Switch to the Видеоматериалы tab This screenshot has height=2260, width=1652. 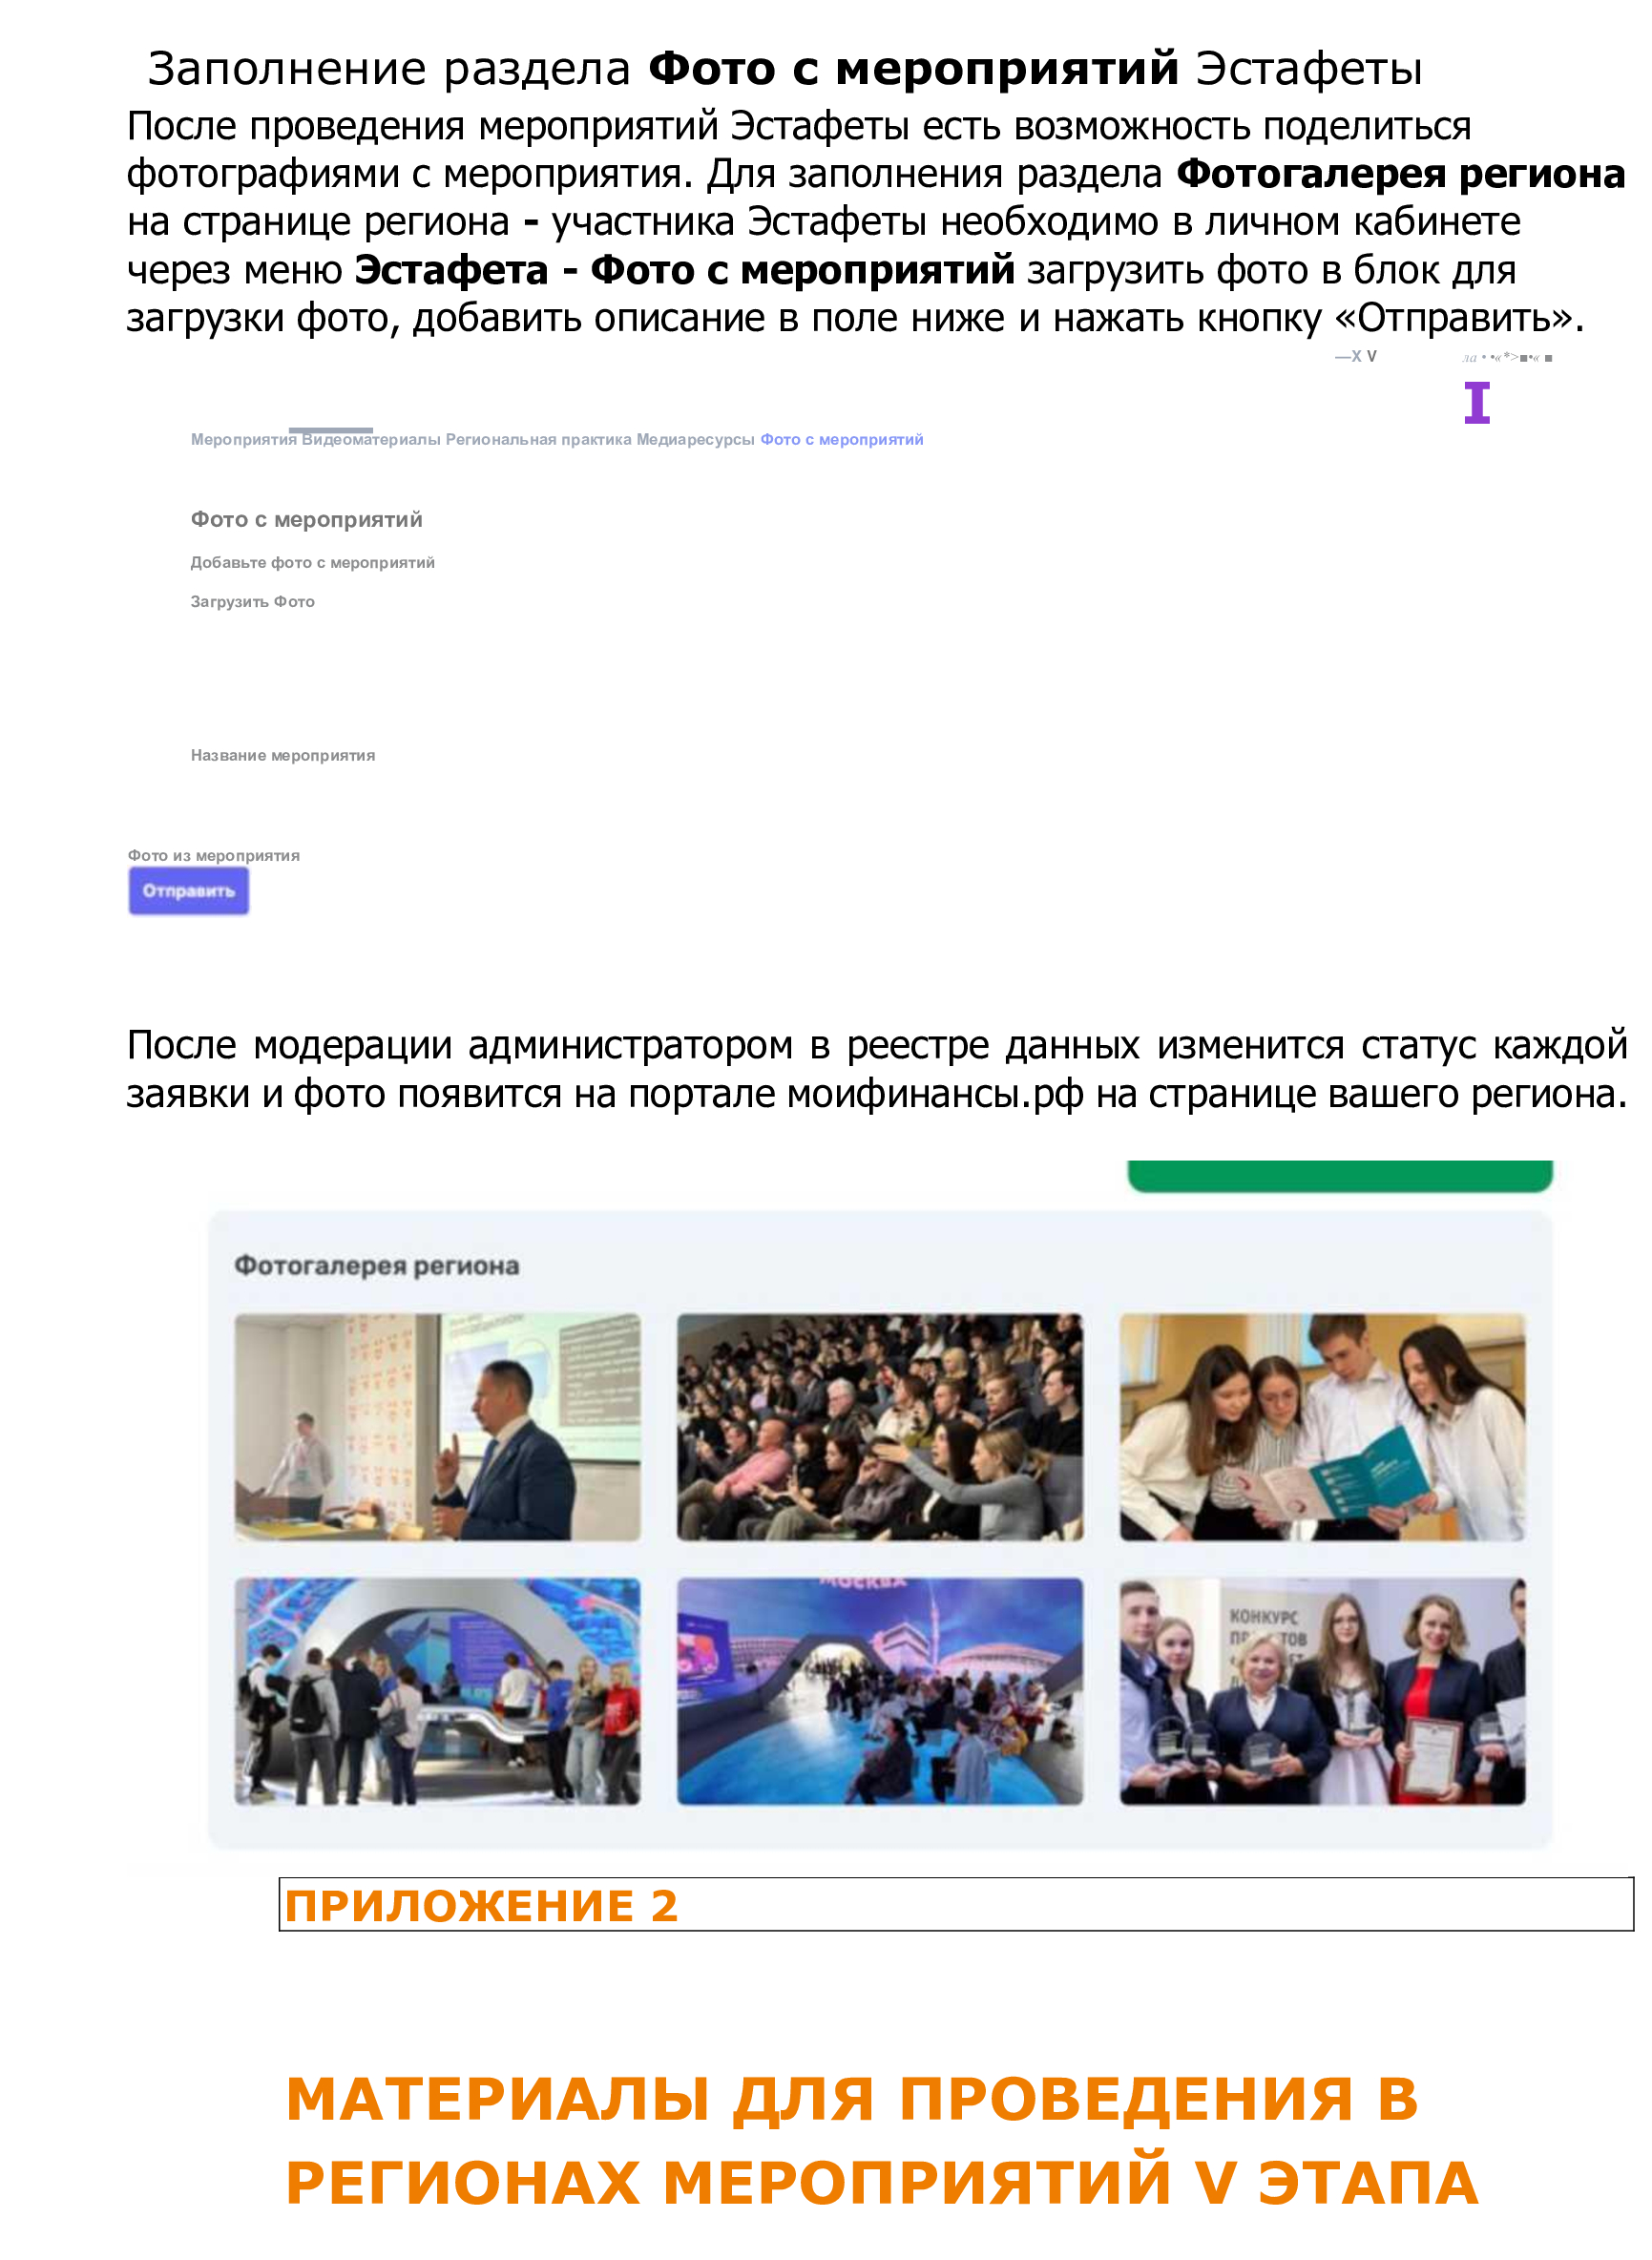371,440
